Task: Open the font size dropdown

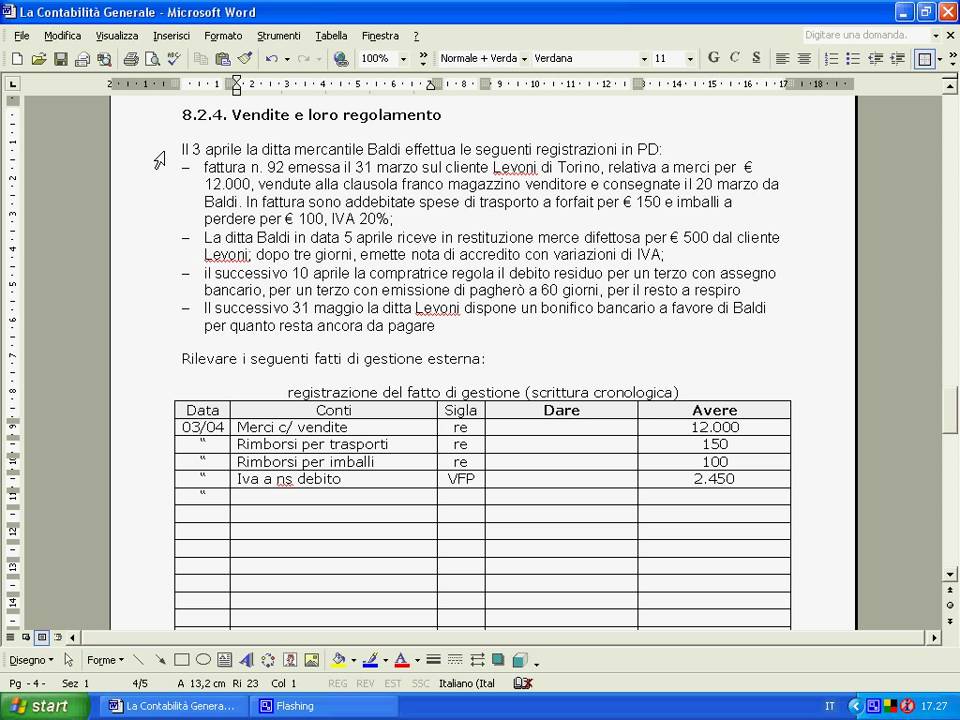Action: (x=690, y=59)
